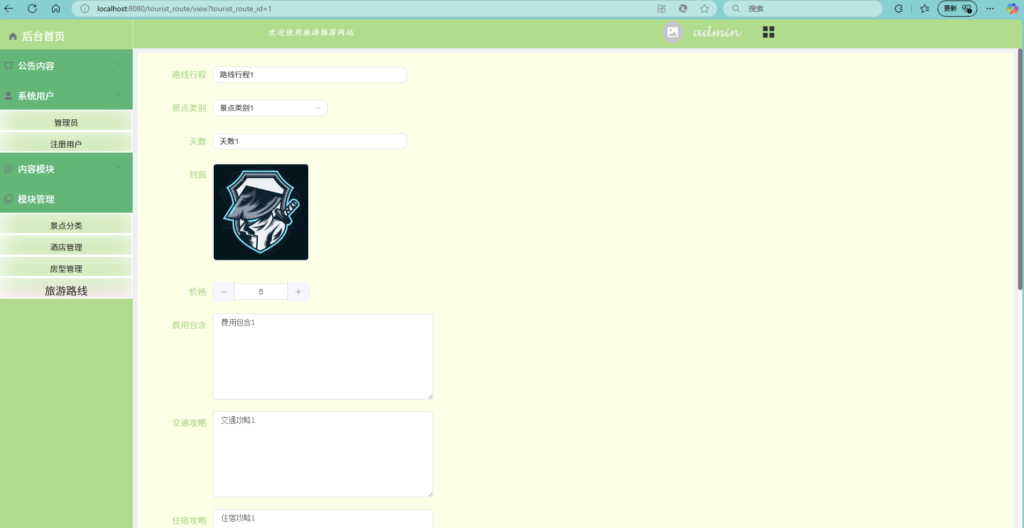1024x528 pixels.
Task: Expand the 公告内容 menu chevron
Action: (119, 64)
